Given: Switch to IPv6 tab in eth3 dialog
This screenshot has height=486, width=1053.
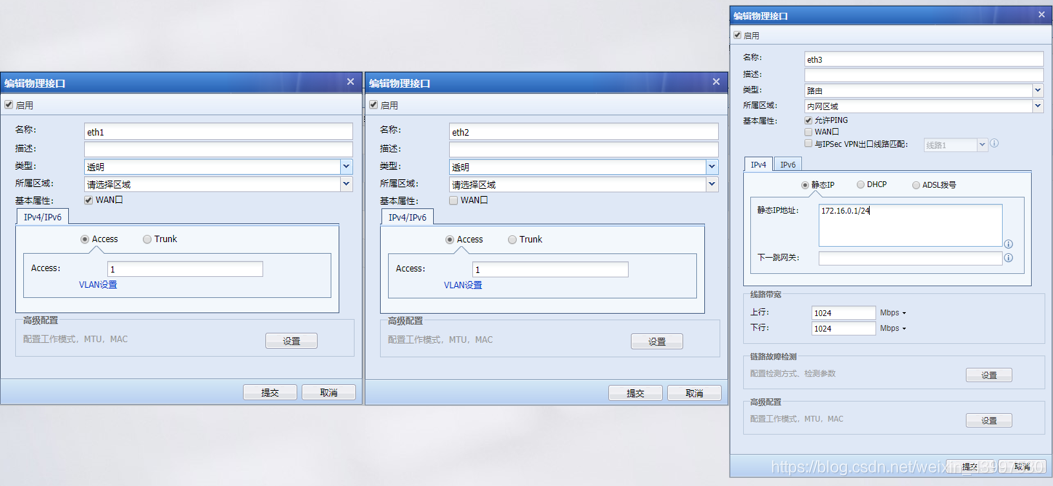Looking at the screenshot, I should coord(788,164).
